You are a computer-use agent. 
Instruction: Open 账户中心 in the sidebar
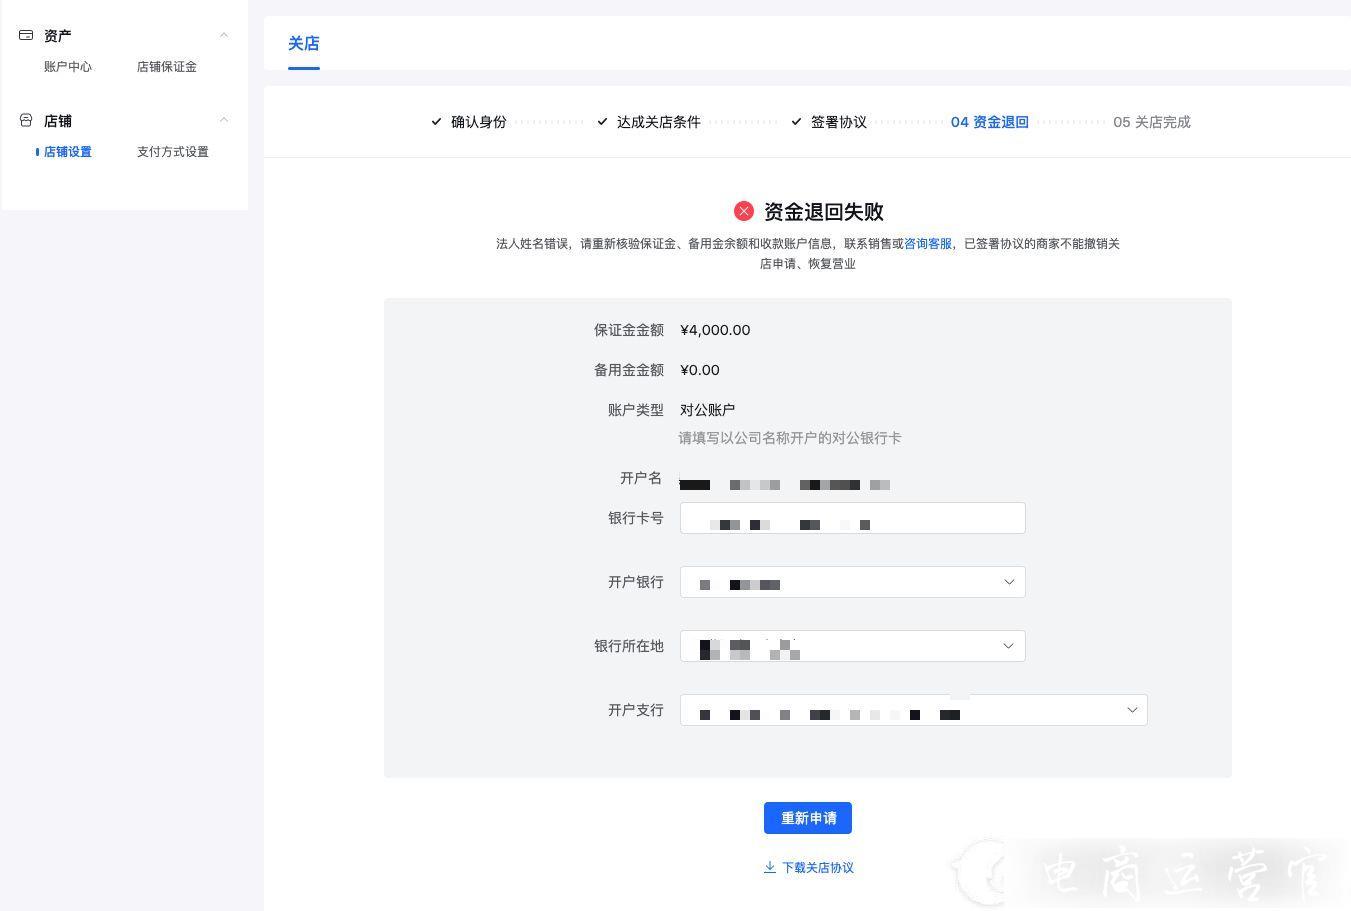[x=68, y=67]
